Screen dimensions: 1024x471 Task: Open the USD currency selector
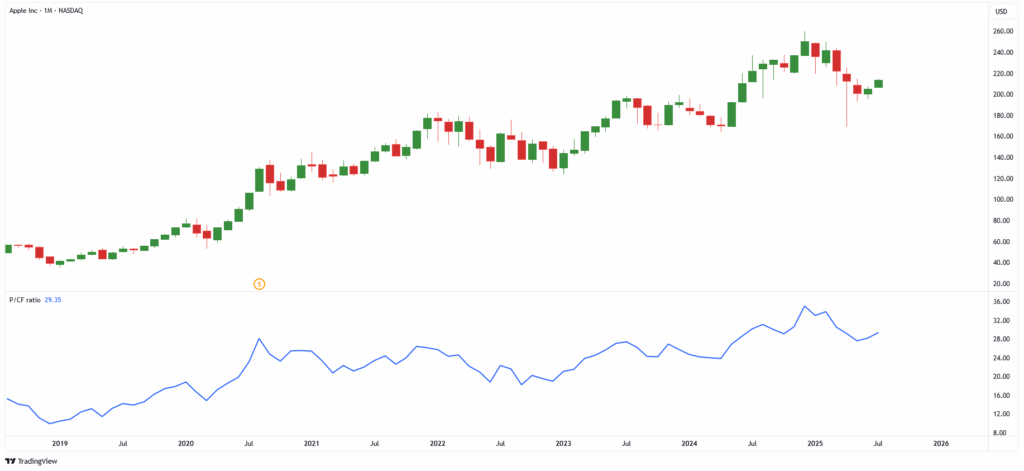[1000, 11]
